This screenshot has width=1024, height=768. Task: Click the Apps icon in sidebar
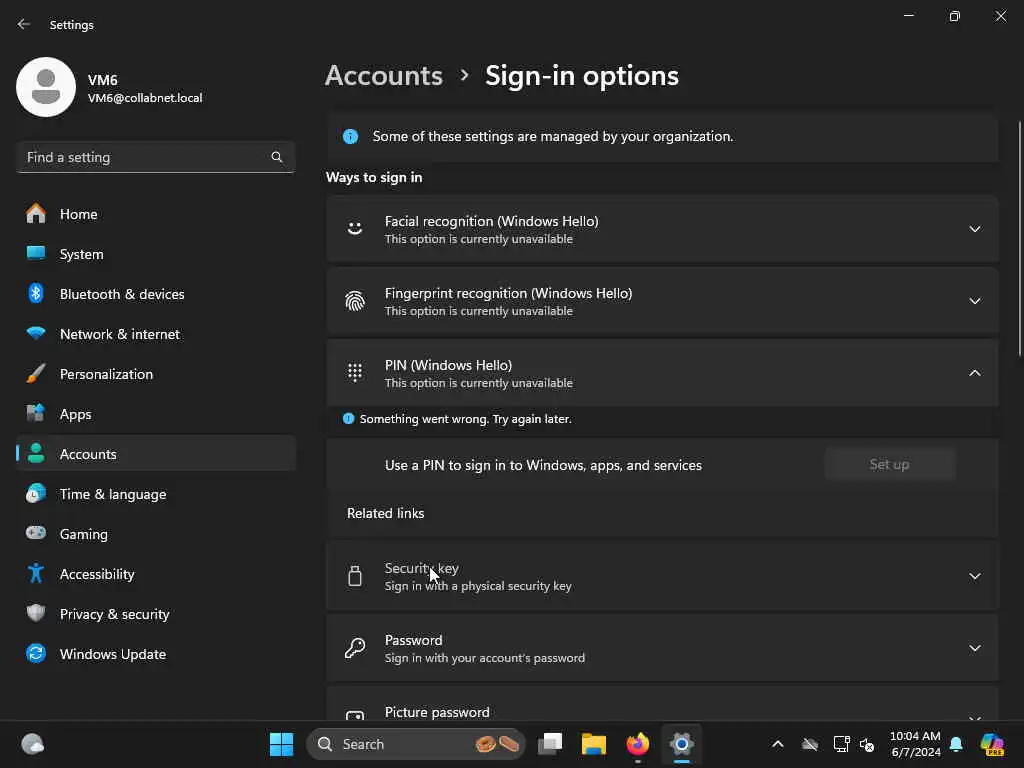[x=36, y=413]
